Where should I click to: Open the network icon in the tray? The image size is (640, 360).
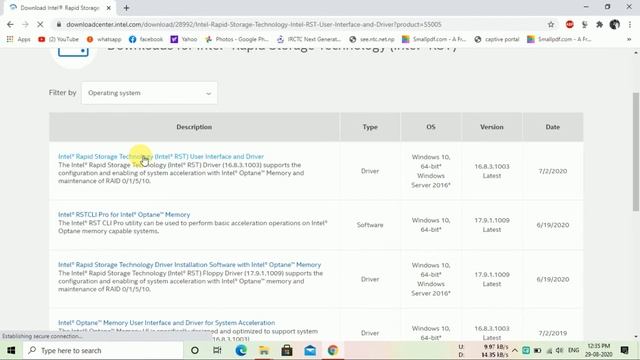tap(549, 351)
